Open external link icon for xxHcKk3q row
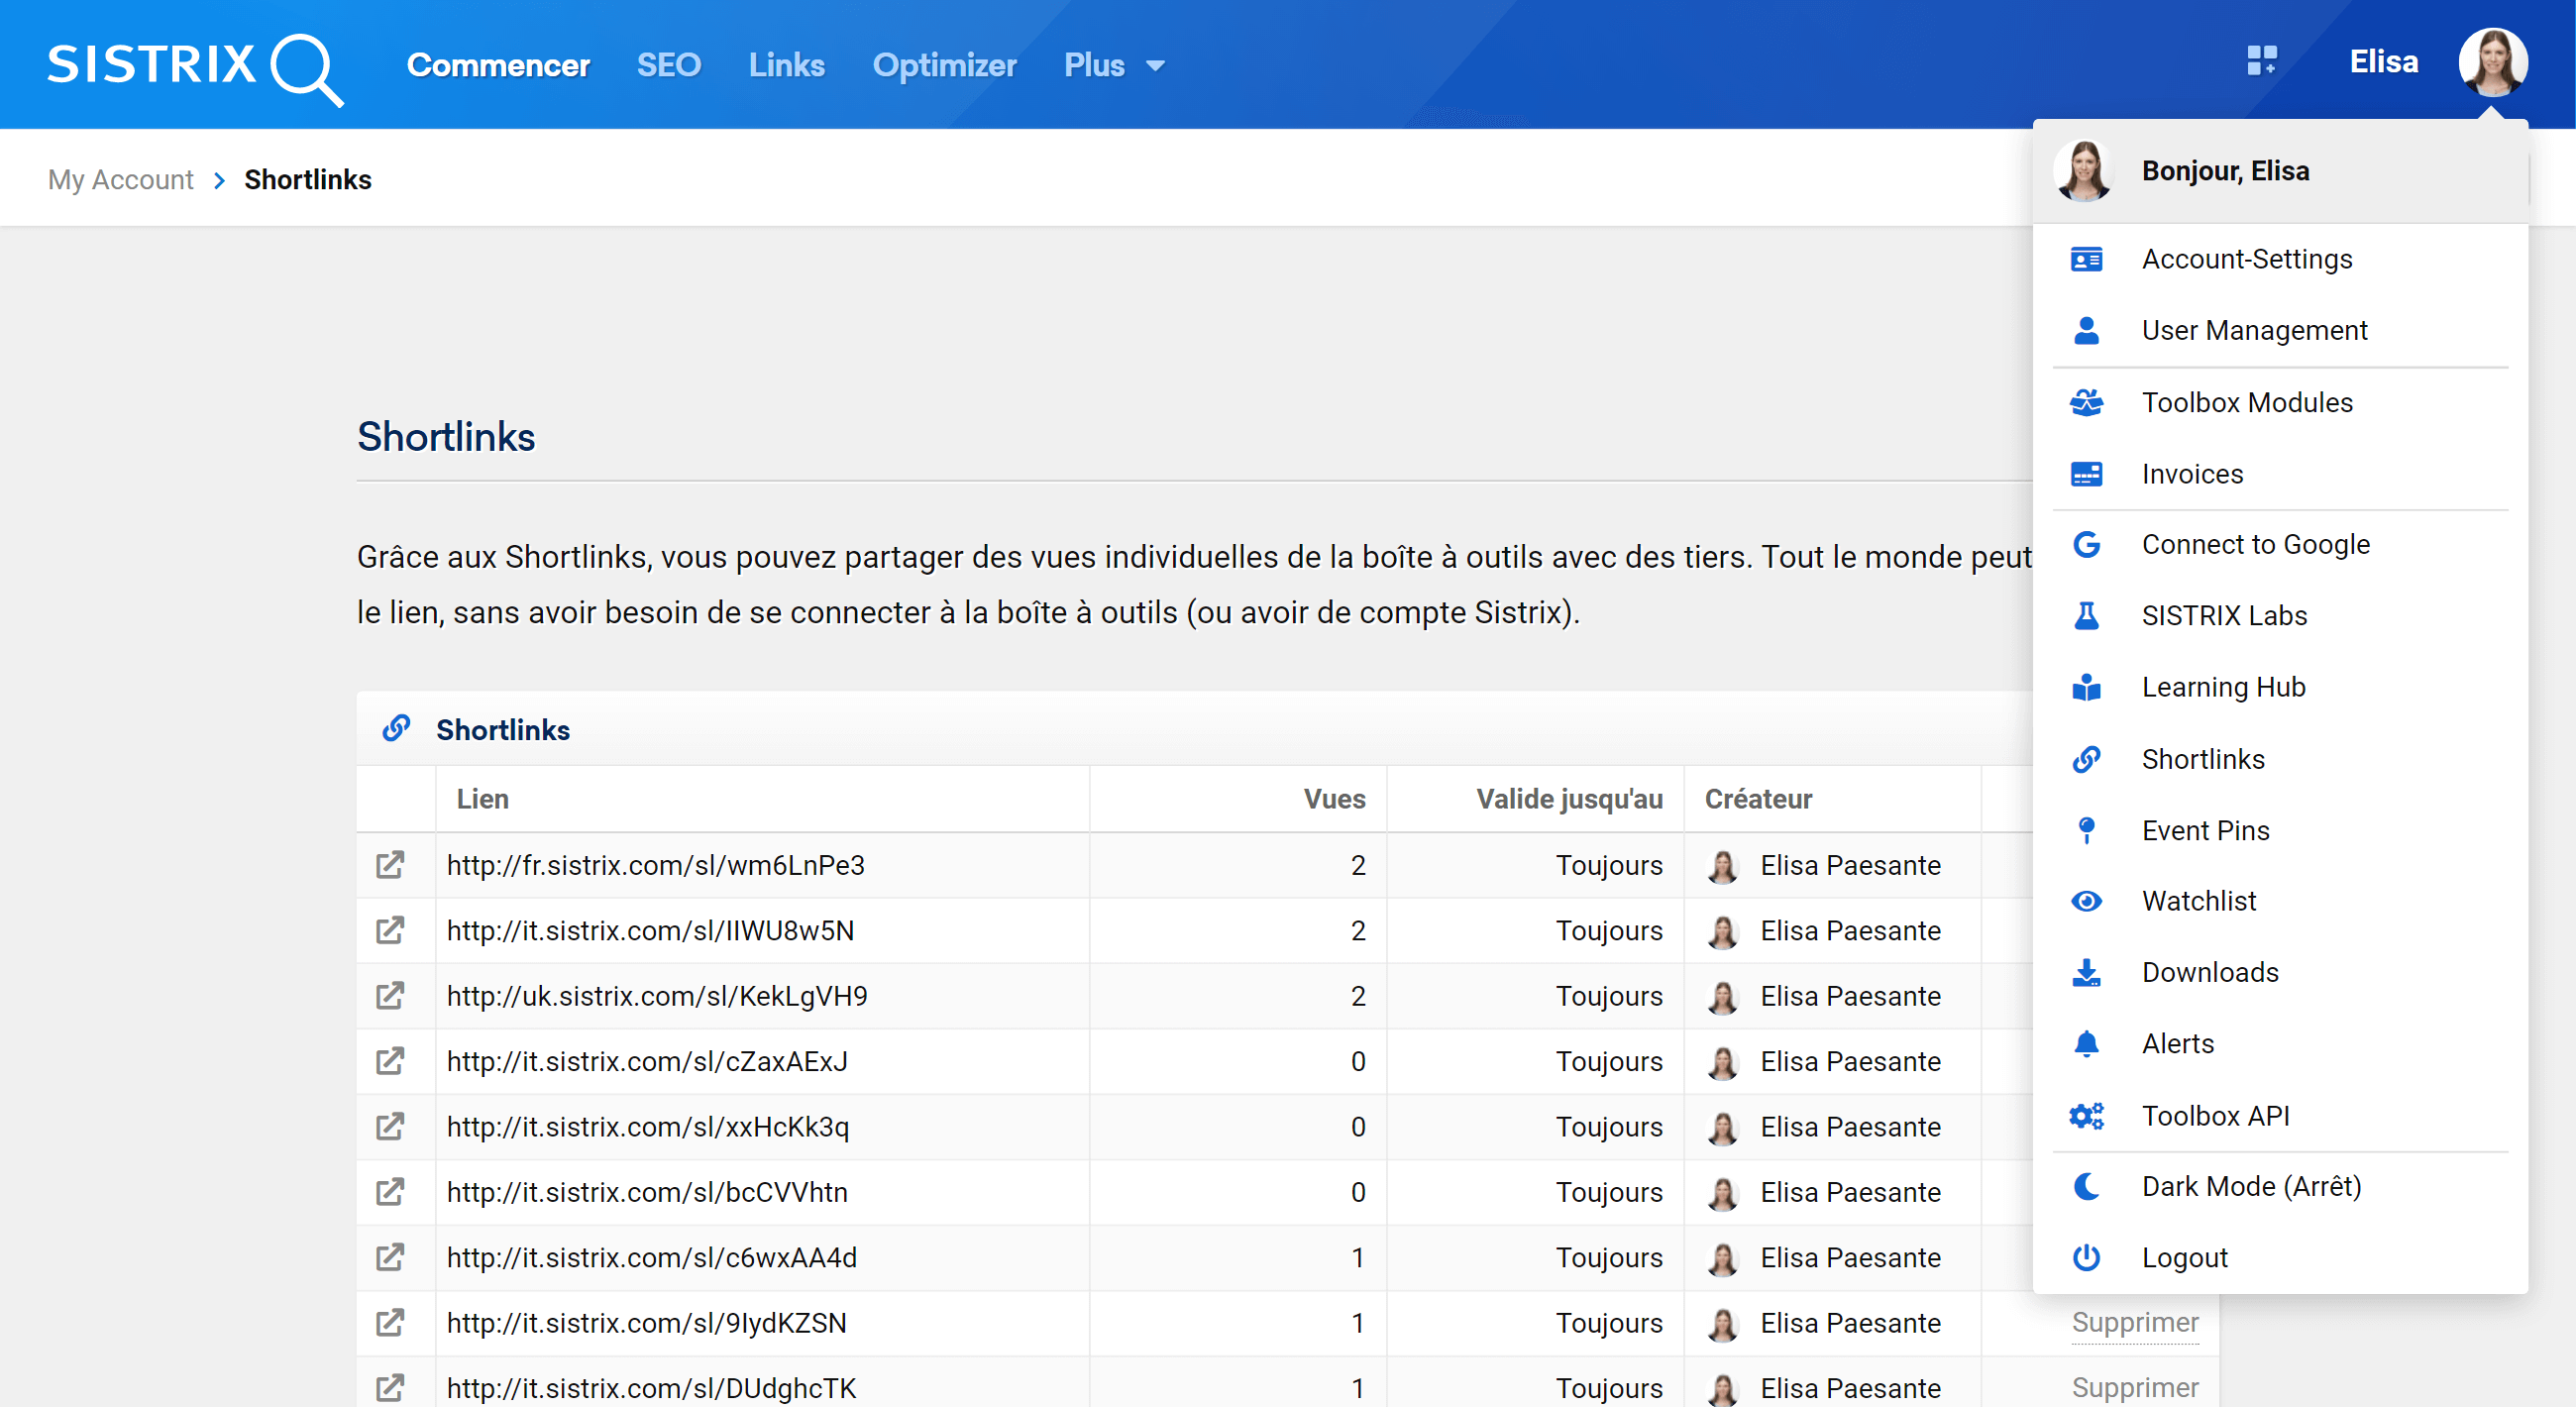 point(390,1127)
